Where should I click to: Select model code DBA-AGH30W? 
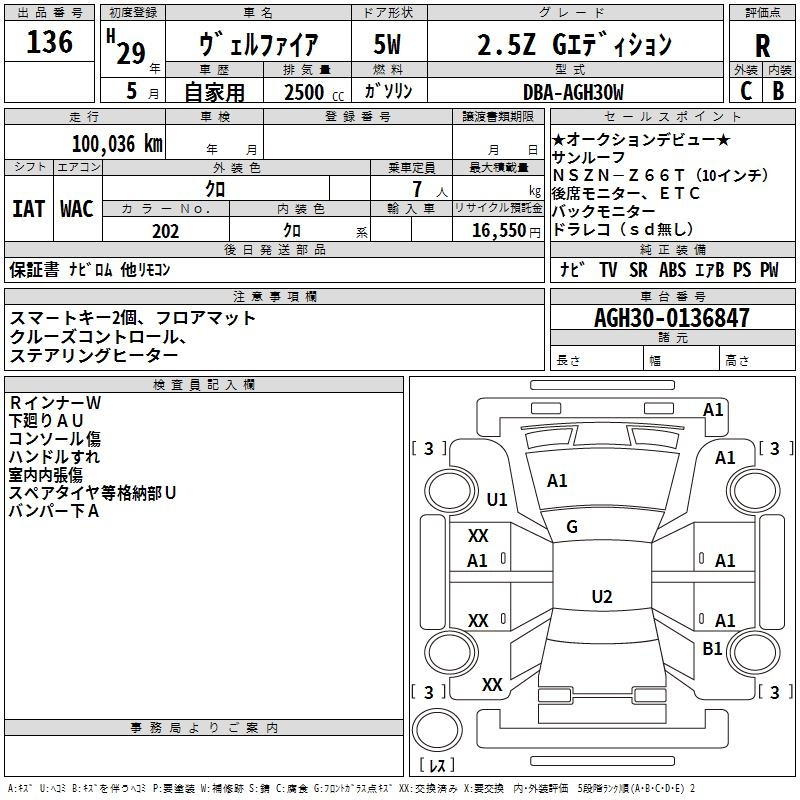573,92
